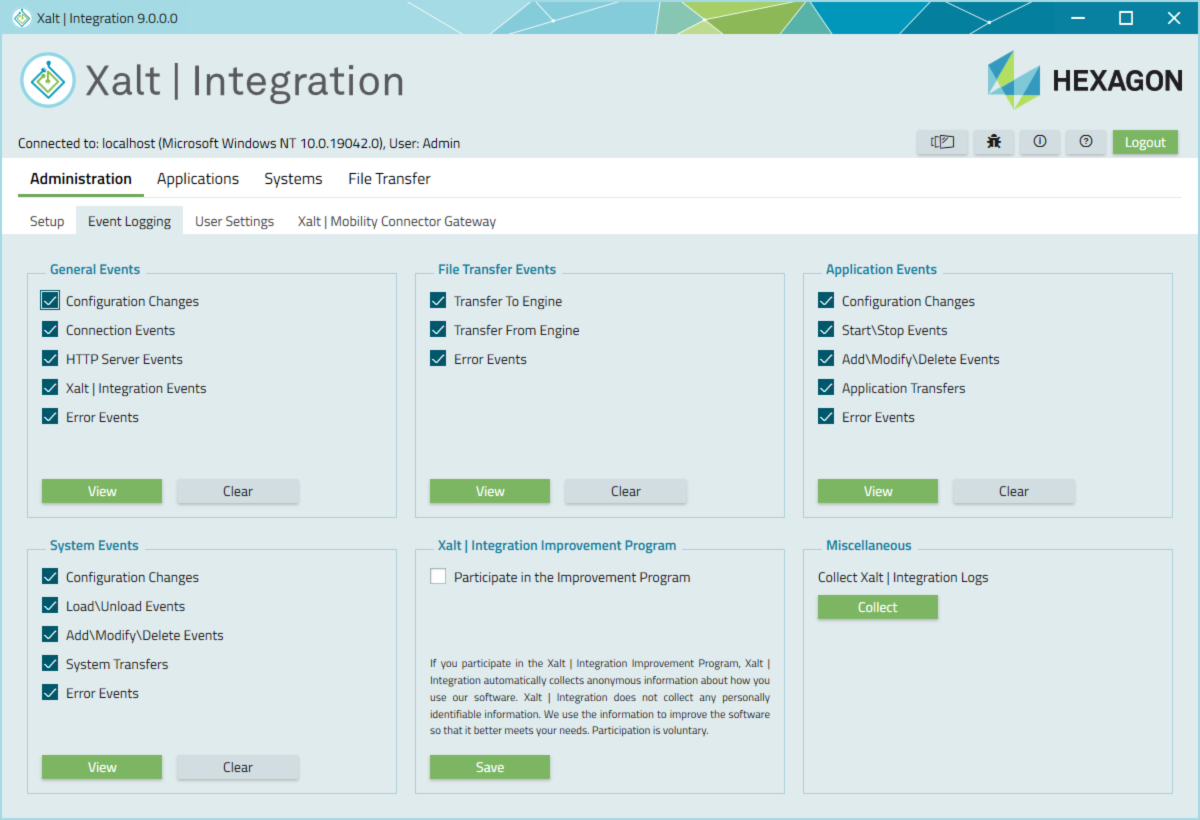The image size is (1200, 820).
Task: Open the help question mark button
Action: point(1086,142)
